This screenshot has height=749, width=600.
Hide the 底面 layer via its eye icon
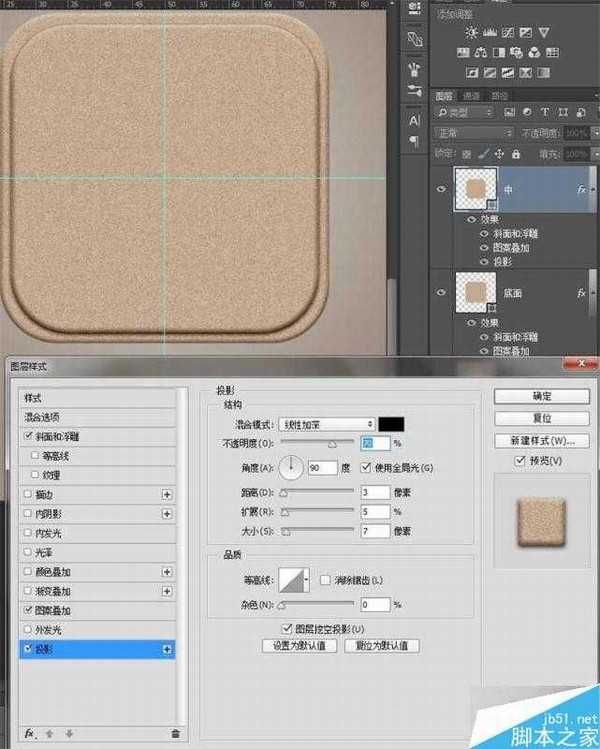[441, 292]
